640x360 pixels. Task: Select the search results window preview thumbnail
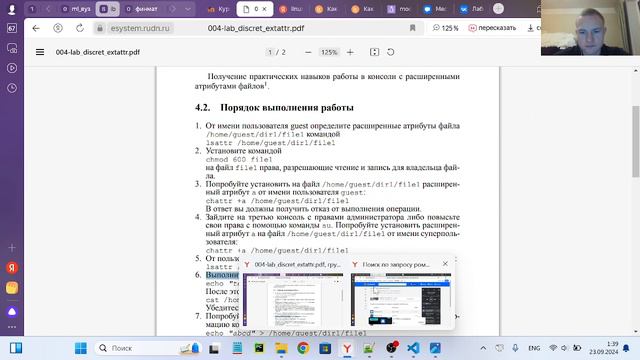pos(401,300)
